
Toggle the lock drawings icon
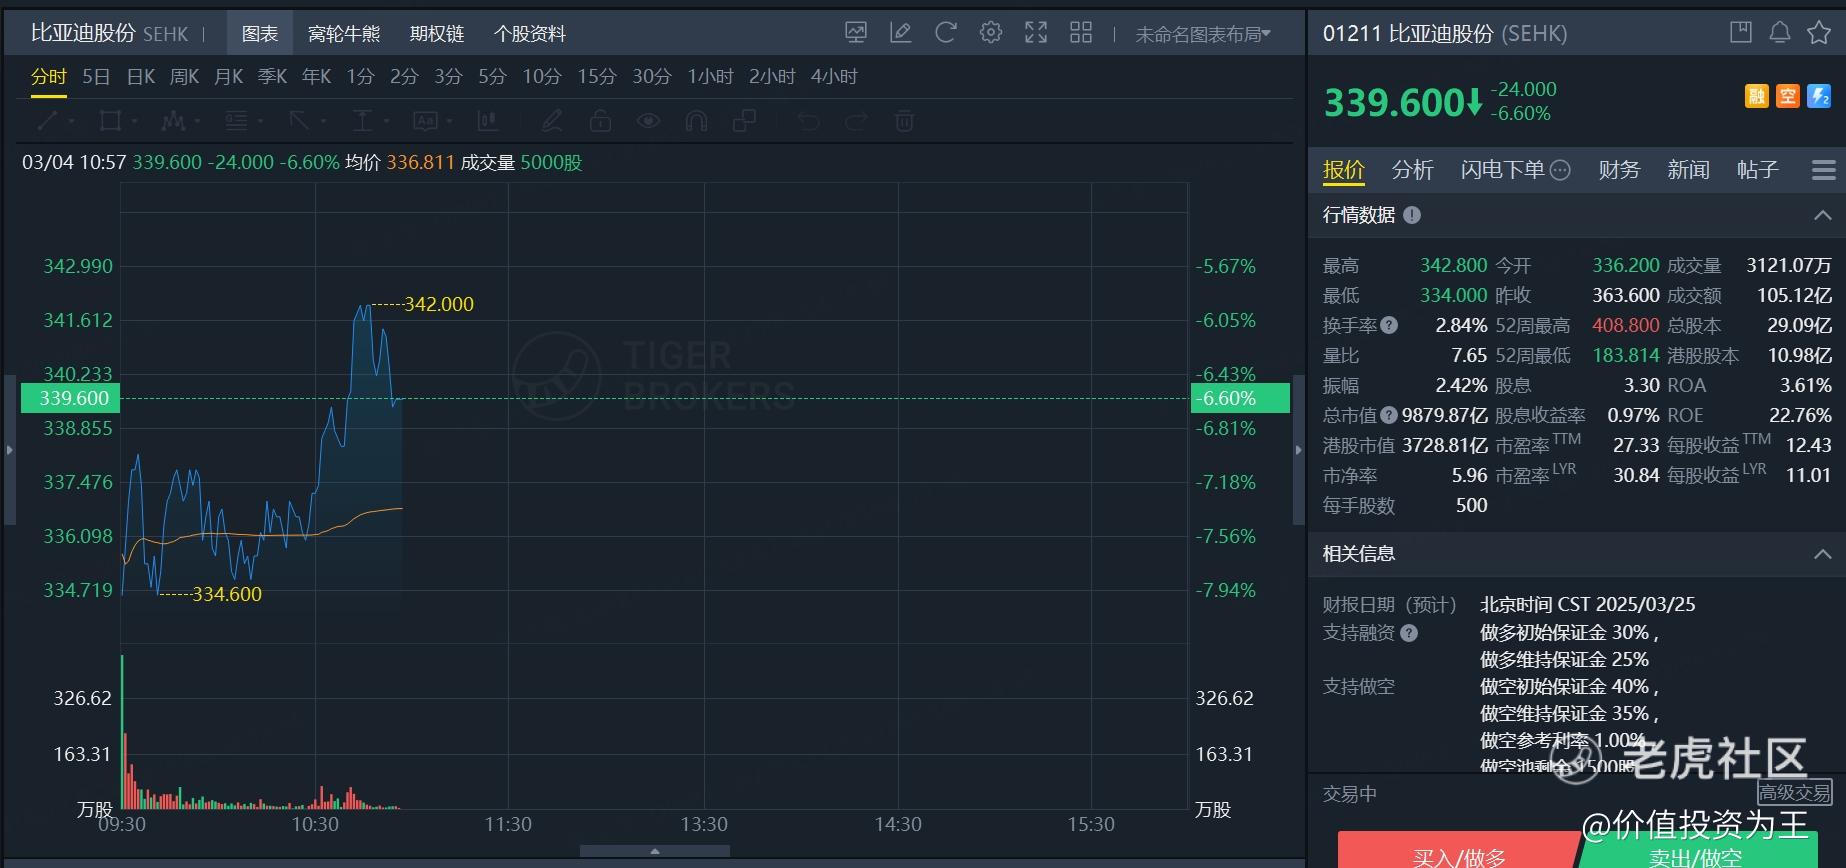[x=600, y=121]
